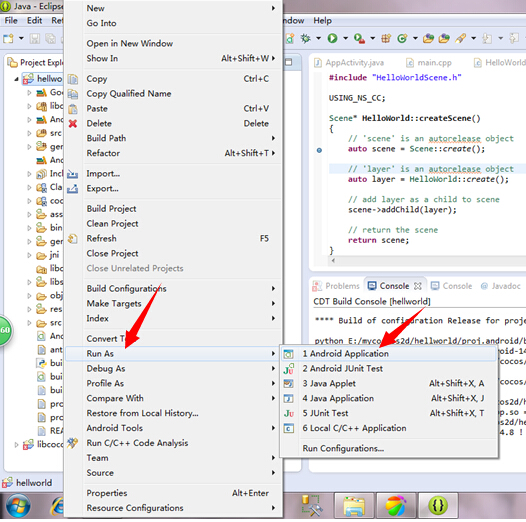Viewport: 526px width, 522px height.
Task: Click the Paste clipboard icon
Action: coord(73,109)
